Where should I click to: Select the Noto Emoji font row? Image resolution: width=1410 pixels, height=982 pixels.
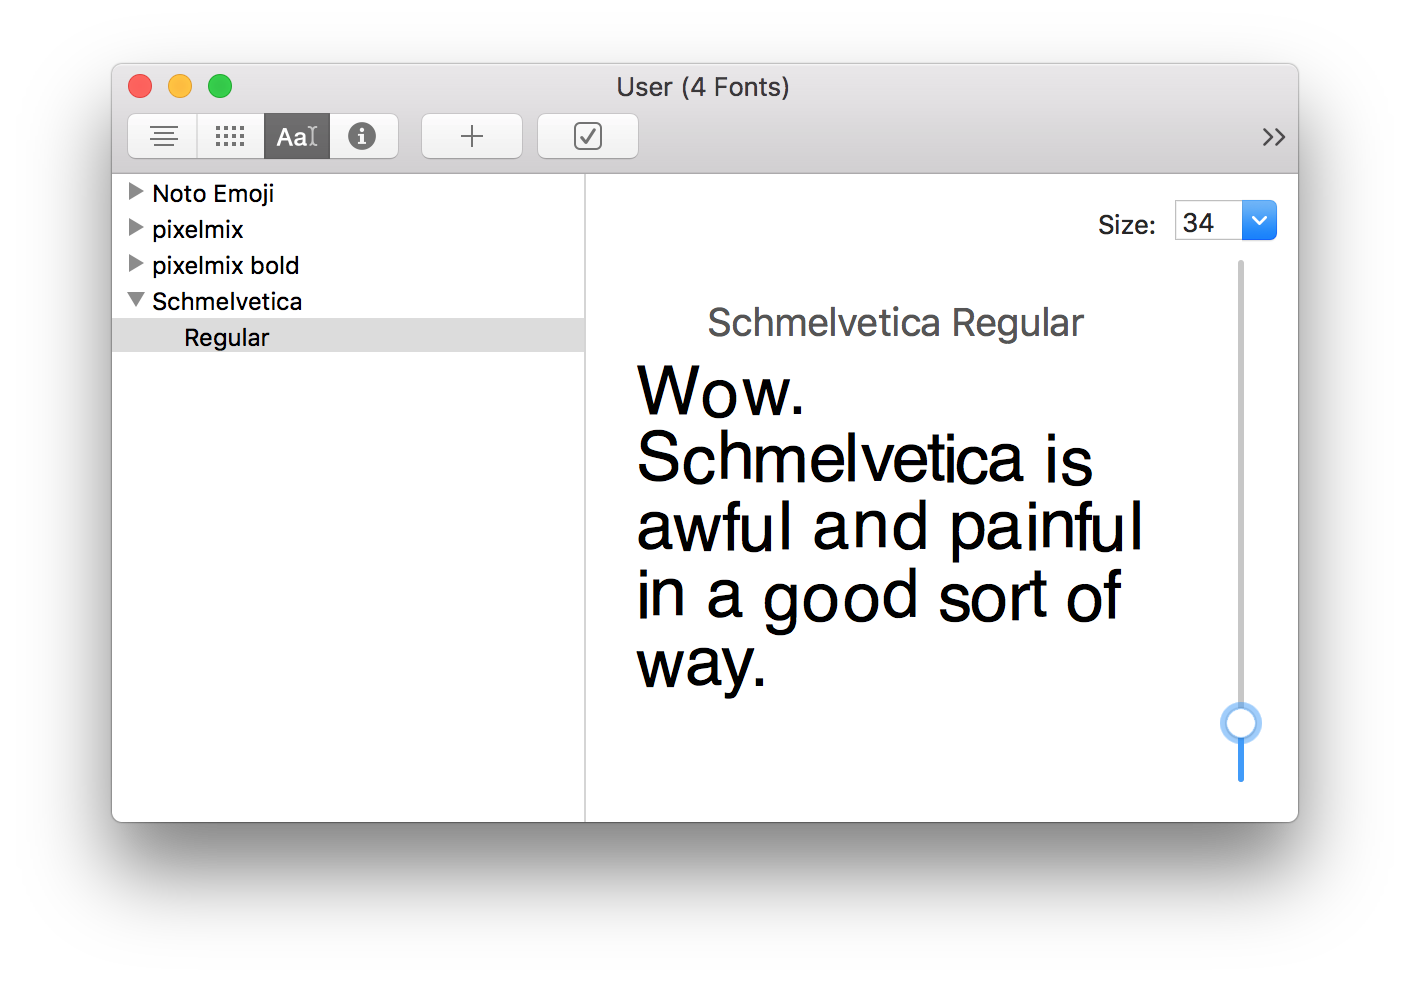pyautogui.click(x=348, y=193)
